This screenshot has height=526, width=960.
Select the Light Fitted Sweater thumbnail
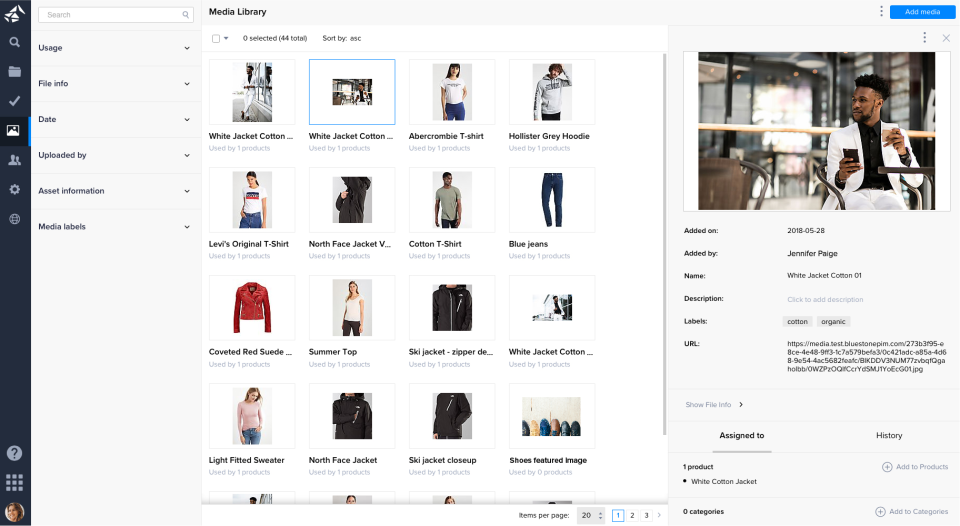(252, 416)
